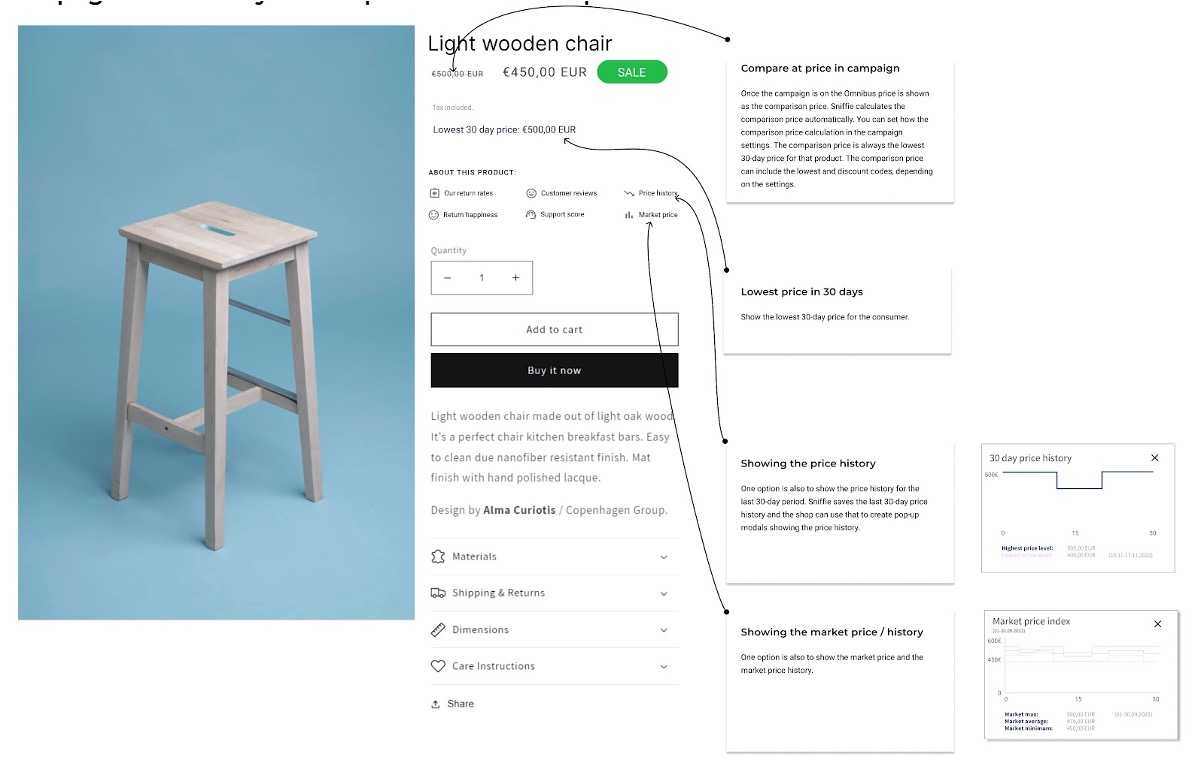Click the Shipping & Returns truck icon
The height and width of the screenshot is (776, 1204).
click(x=438, y=593)
